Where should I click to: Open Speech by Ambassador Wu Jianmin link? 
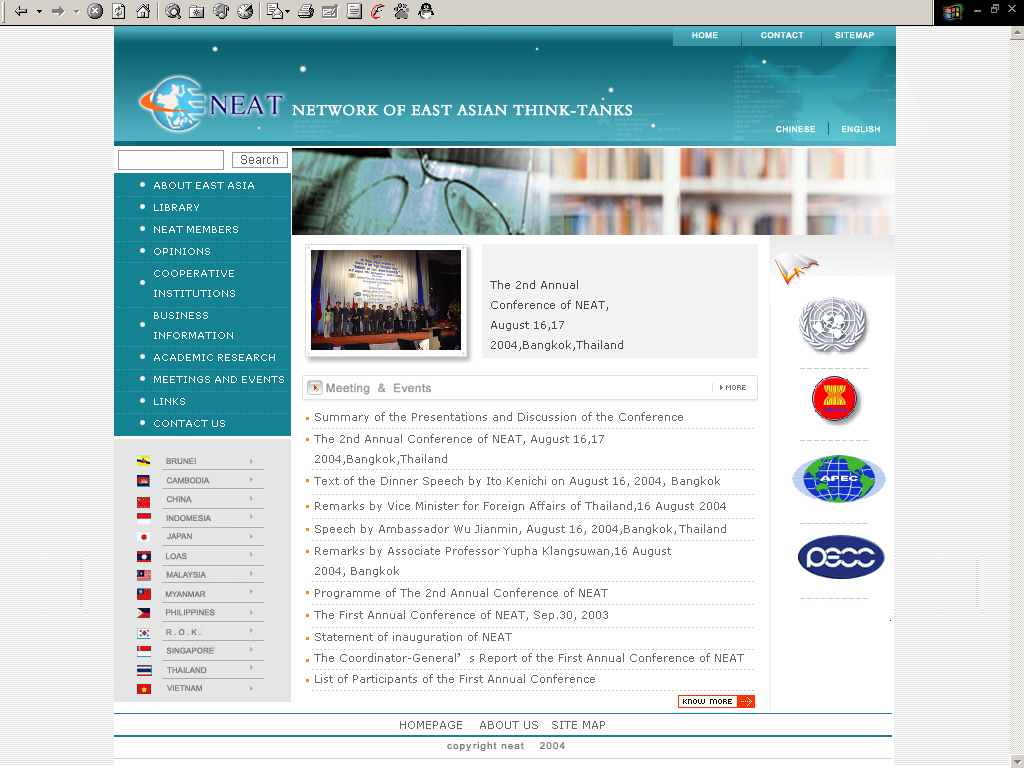(x=520, y=530)
